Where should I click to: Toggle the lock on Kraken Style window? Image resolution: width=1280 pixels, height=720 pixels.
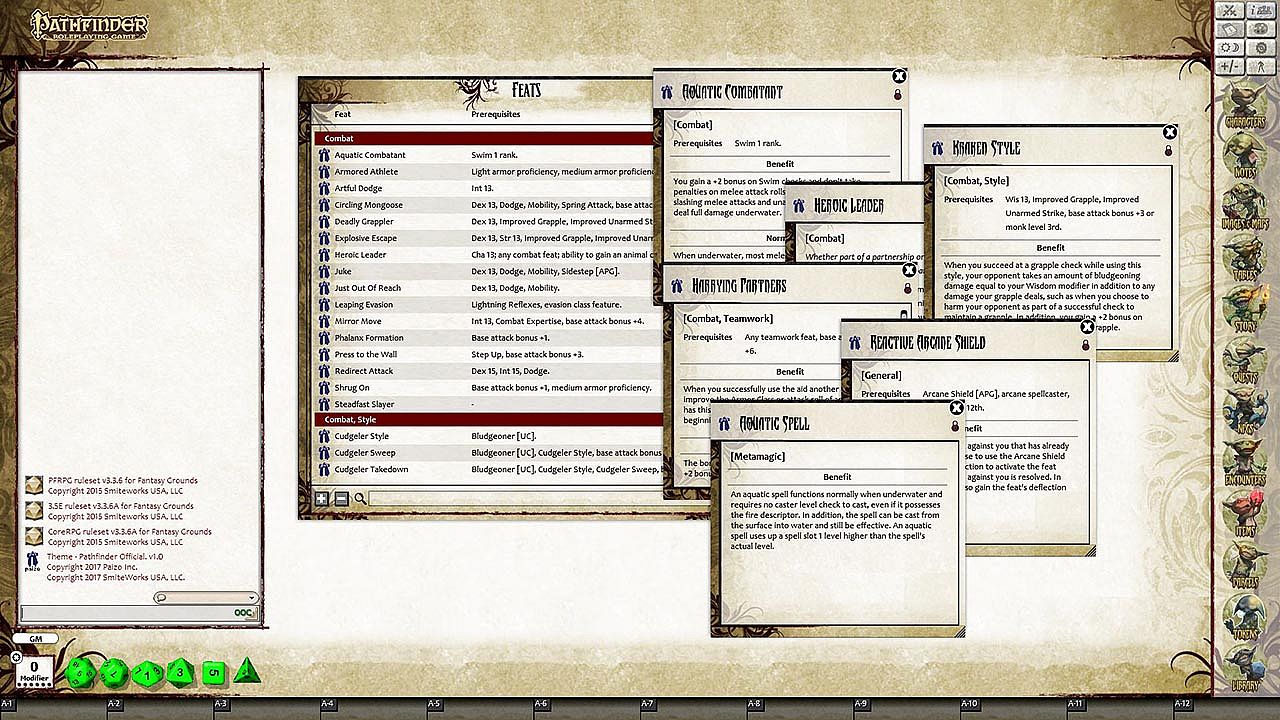pyautogui.click(x=1168, y=151)
